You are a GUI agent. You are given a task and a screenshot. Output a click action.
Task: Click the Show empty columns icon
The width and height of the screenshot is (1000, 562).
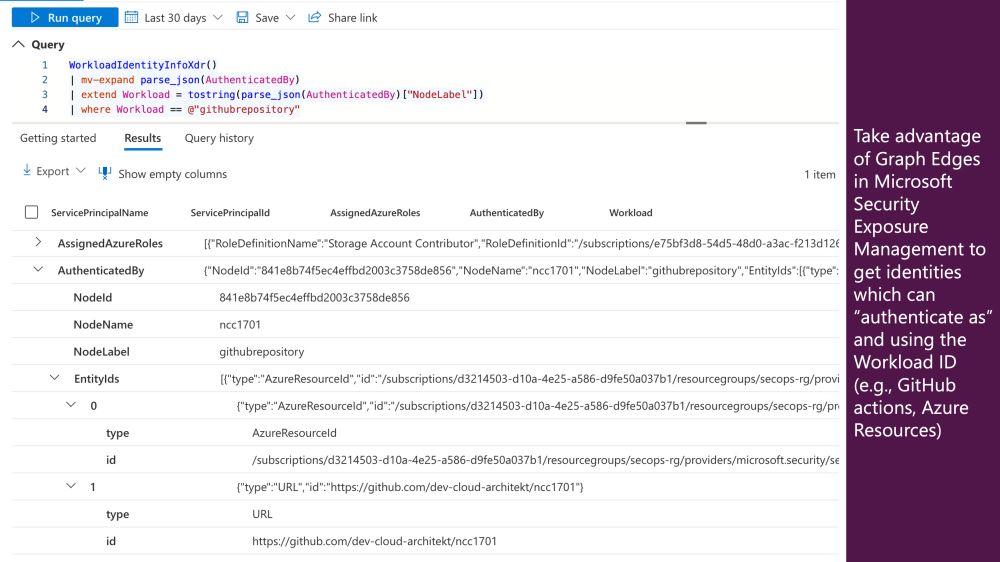pyautogui.click(x=105, y=173)
